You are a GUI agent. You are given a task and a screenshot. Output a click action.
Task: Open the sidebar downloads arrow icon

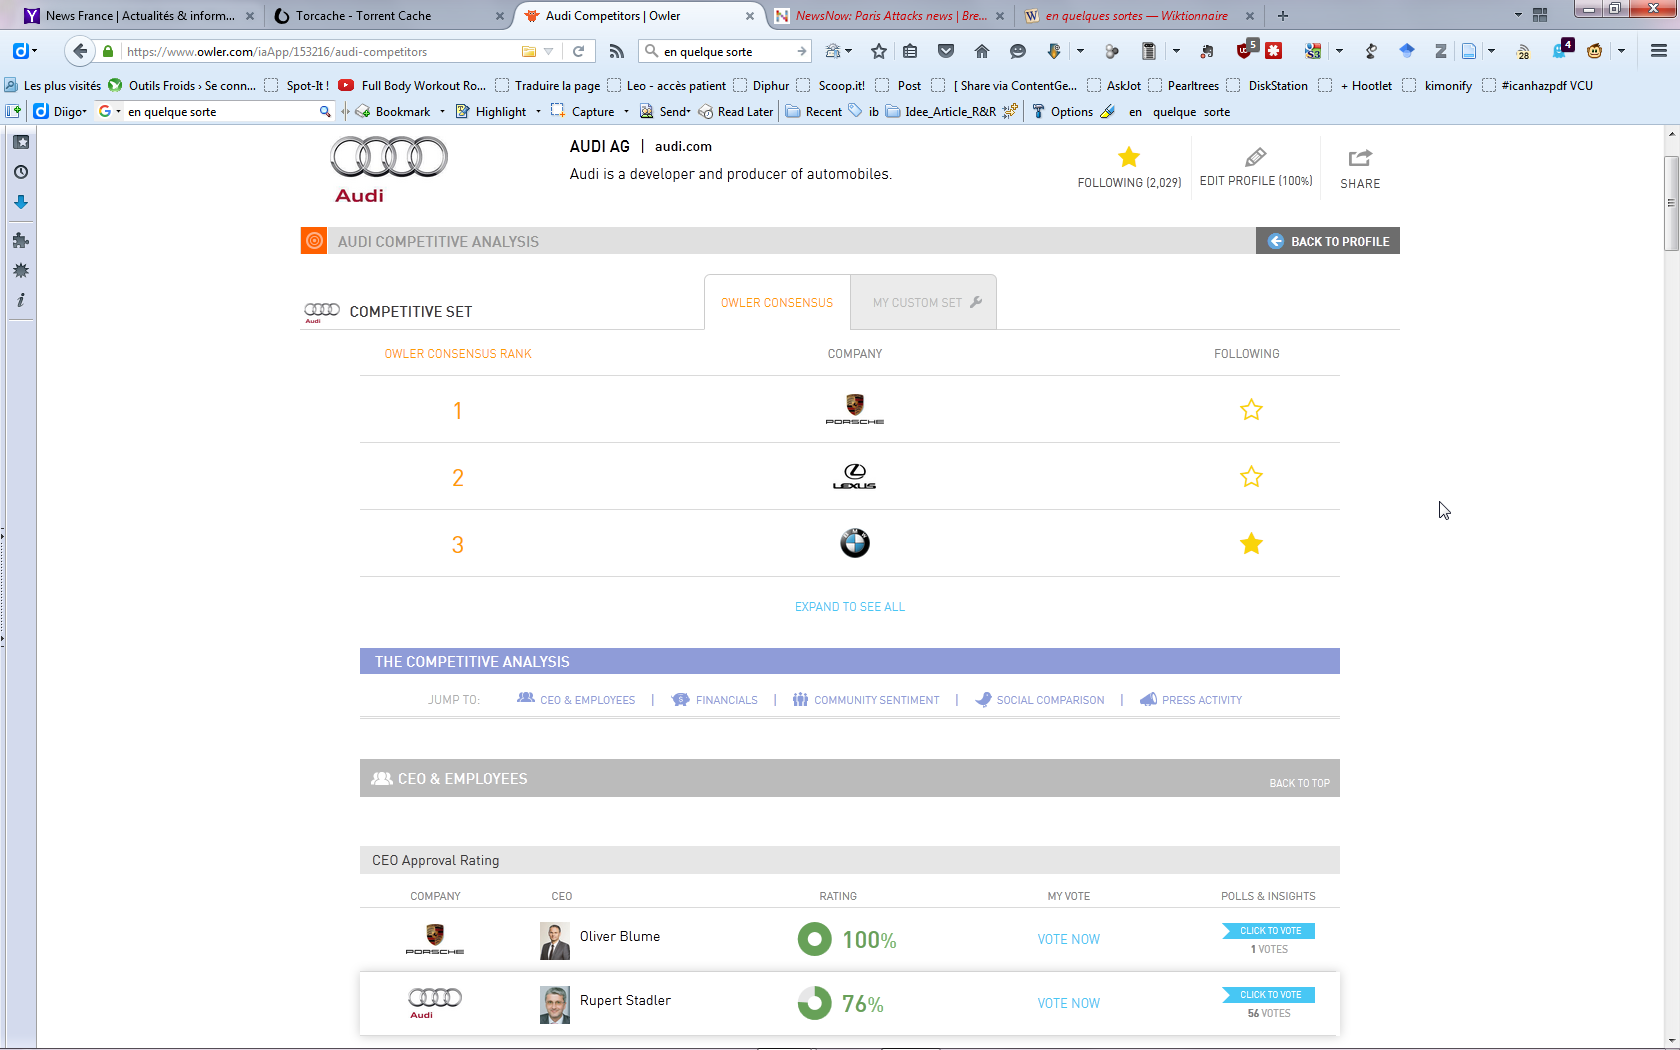point(20,202)
